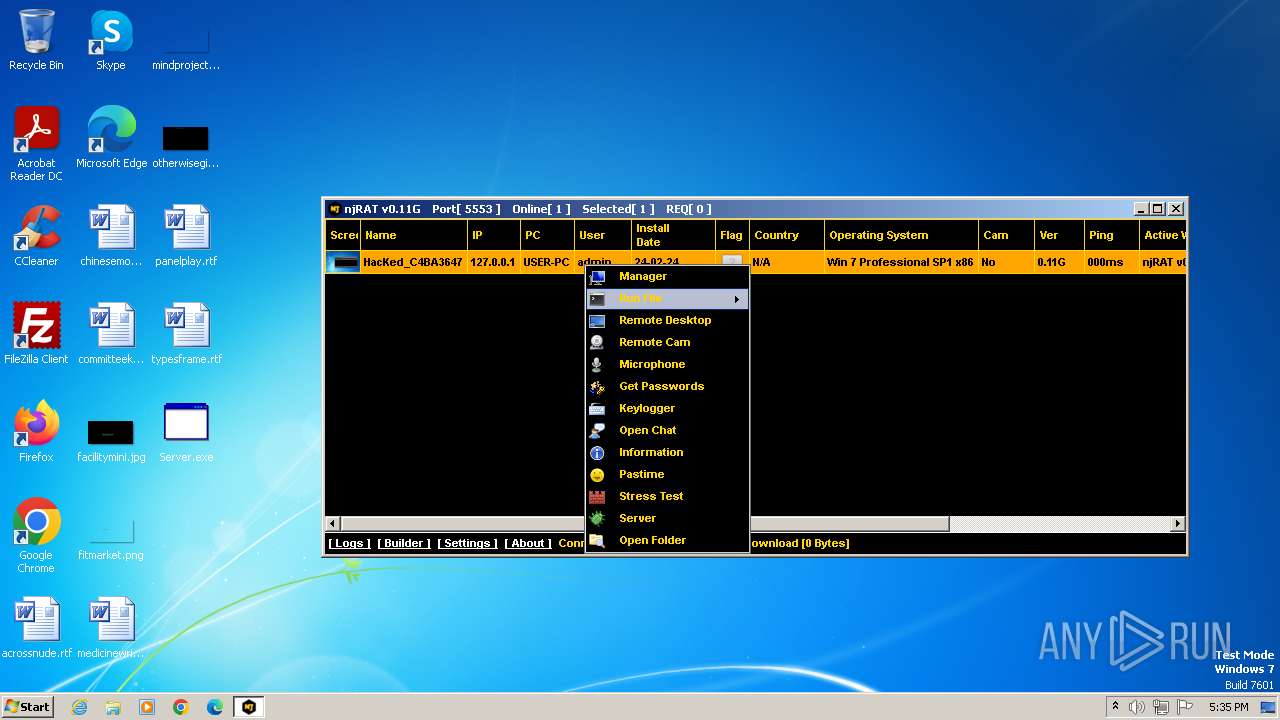Click the Win 7 Professional SP1 x86 cell

[x=901, y=262]
